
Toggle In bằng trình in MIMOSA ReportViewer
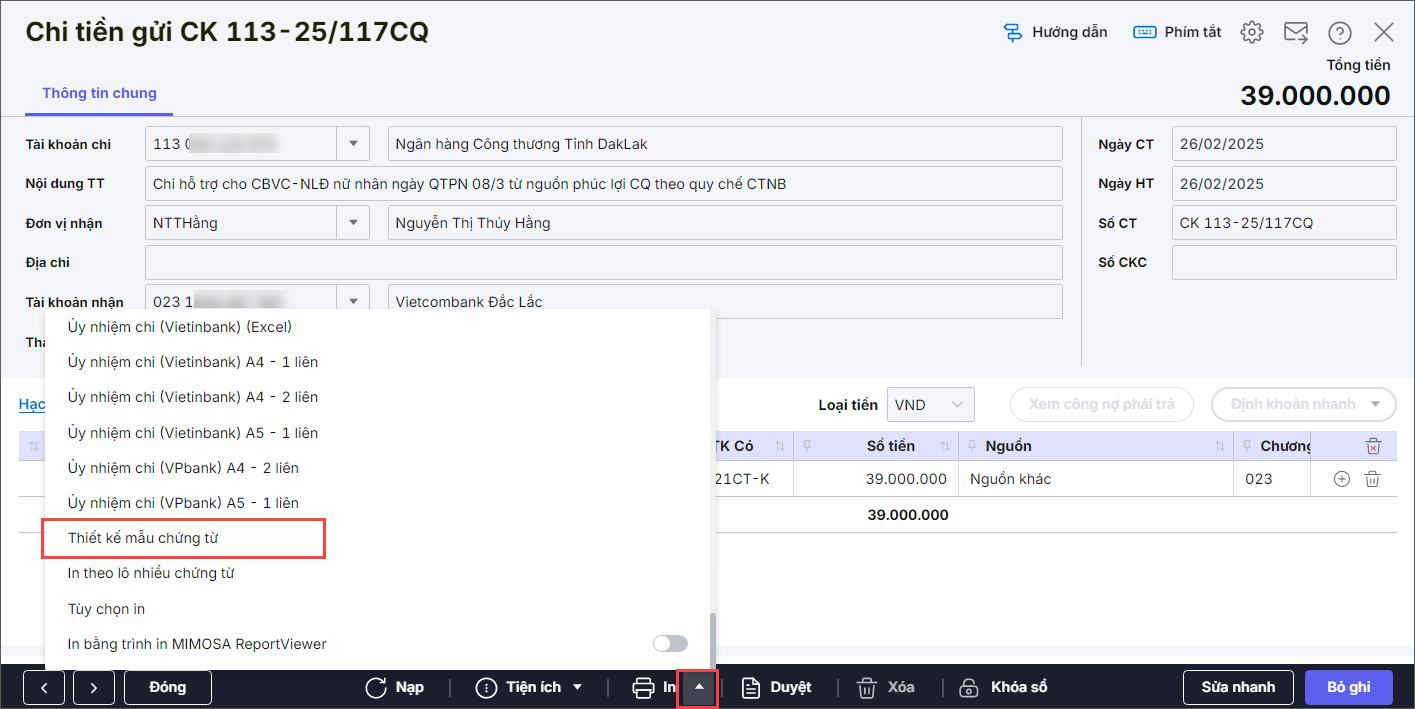click(670, 644)
